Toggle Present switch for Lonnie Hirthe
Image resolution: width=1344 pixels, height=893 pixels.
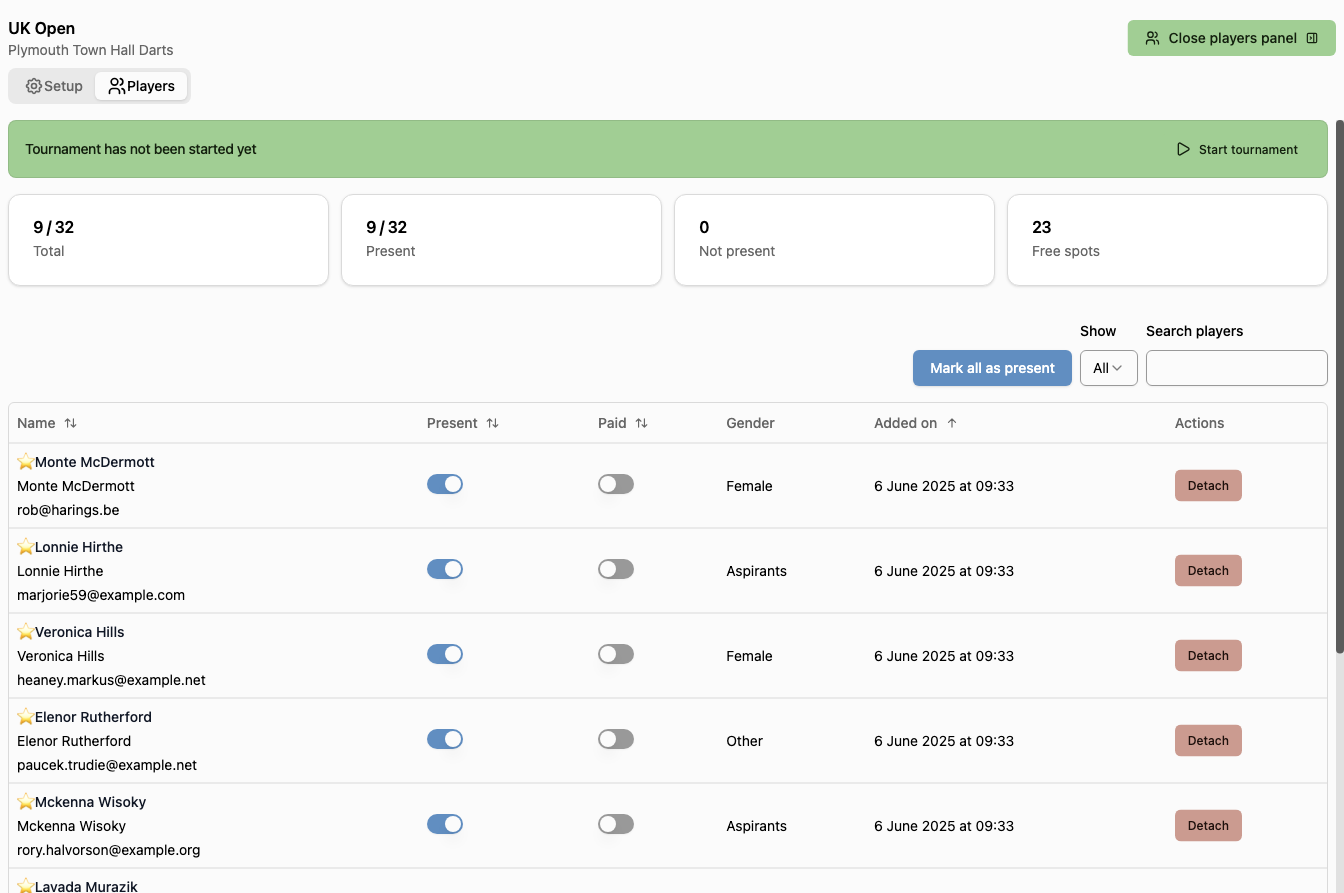445,569
